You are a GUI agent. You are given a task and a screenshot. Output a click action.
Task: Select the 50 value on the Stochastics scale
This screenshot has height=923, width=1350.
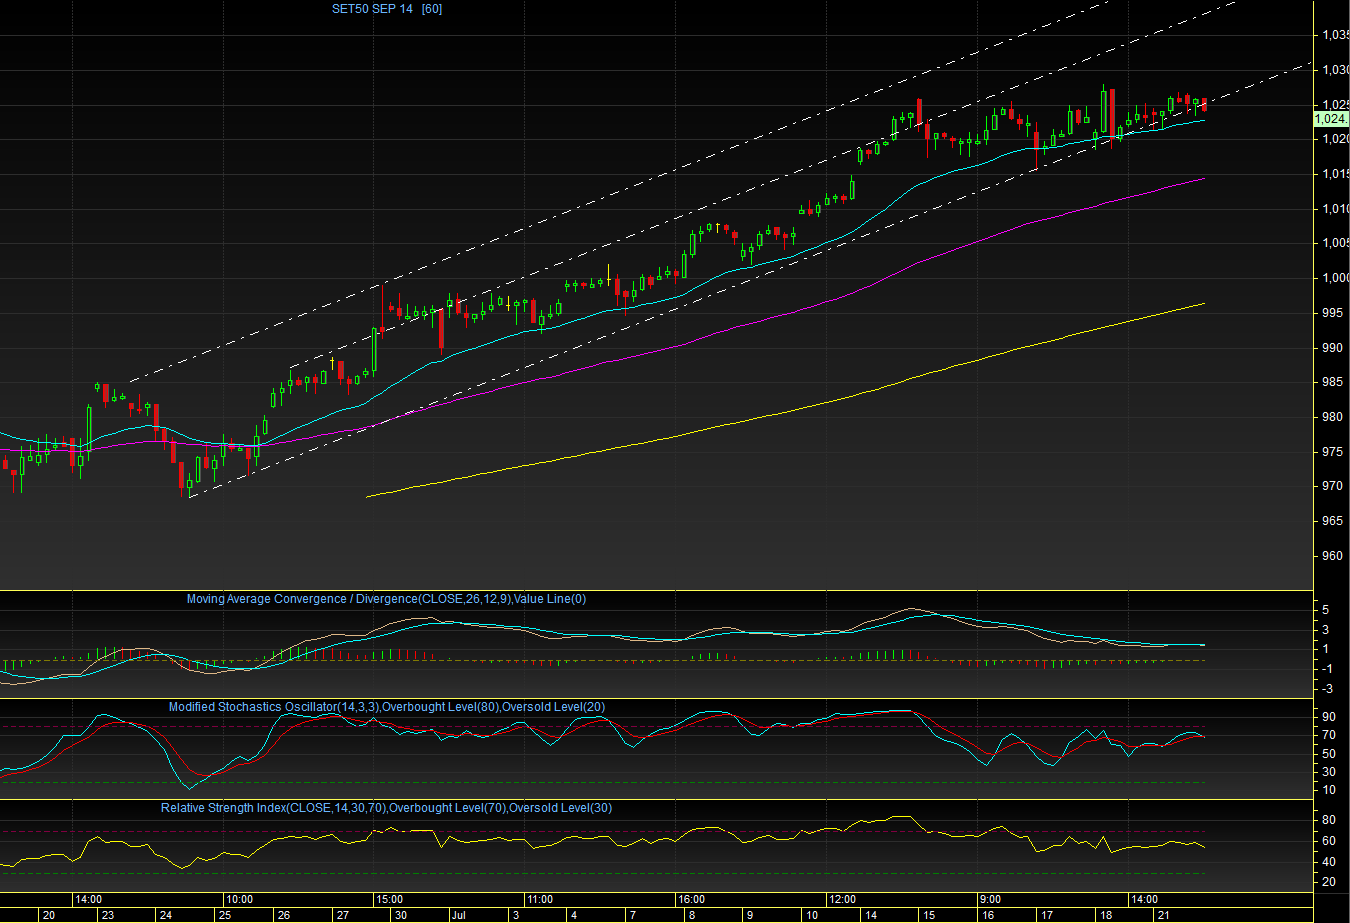pos(1328,753)
